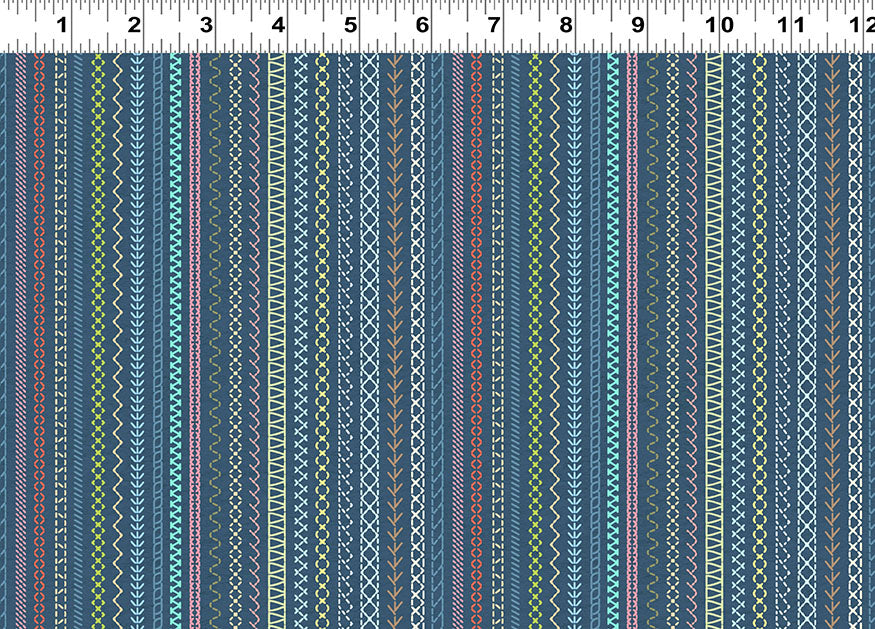Click the orange chain stitch stripe below ruler mark 1
The height and width of the screenshot is (629, 875).
pyautogui.click(x=39, y=300)
